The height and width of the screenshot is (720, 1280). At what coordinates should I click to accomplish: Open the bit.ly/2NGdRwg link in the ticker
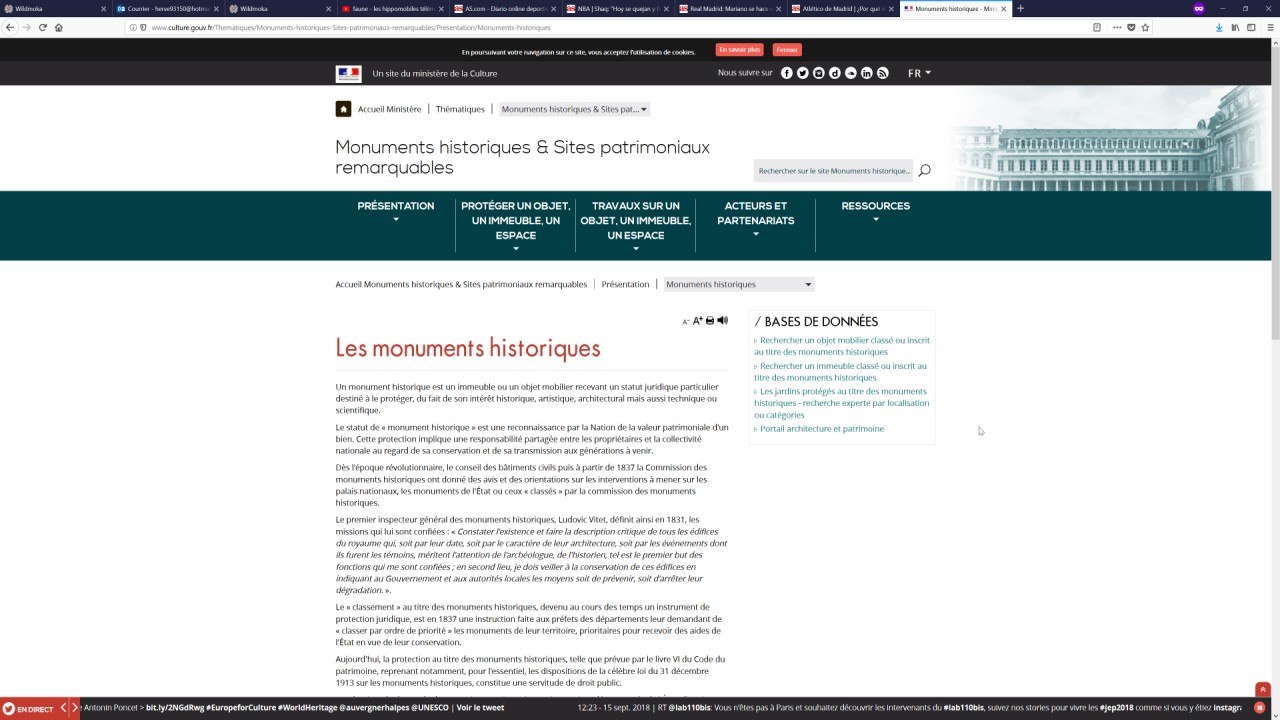[x=175, y=708]
